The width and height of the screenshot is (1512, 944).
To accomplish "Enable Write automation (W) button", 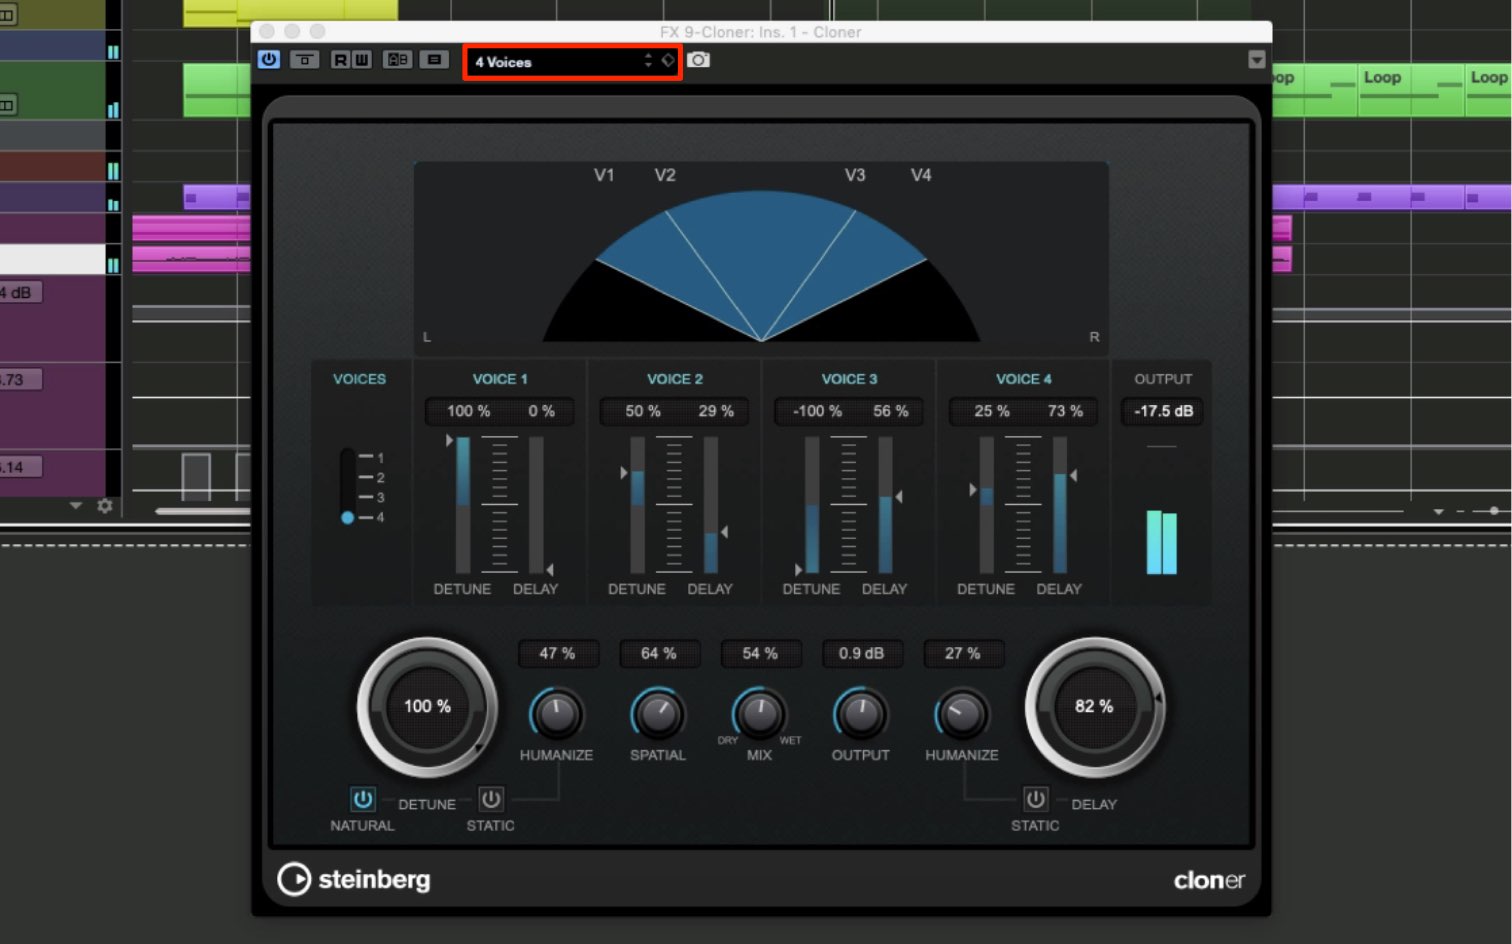I will tap(361, 60).
